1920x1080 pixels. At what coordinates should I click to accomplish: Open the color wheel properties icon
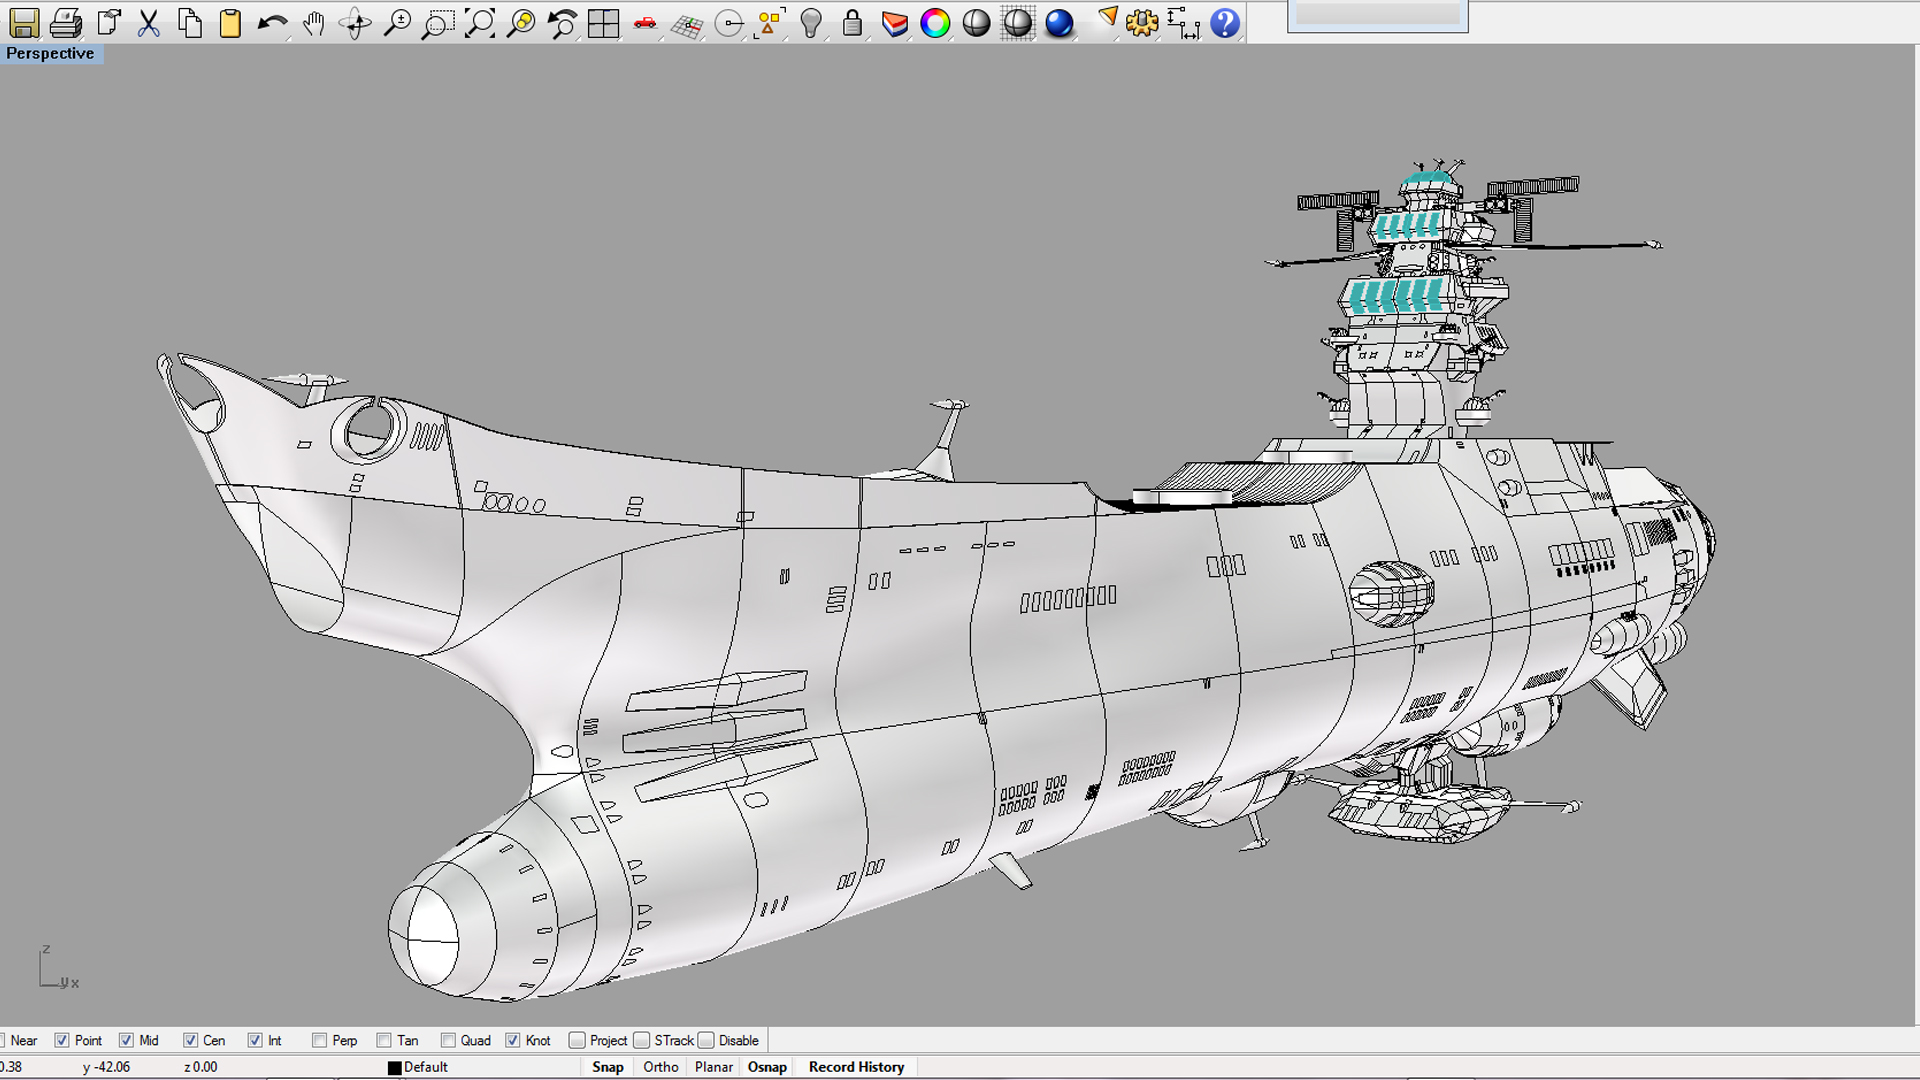pyautogui.click(x=935, y=23)
